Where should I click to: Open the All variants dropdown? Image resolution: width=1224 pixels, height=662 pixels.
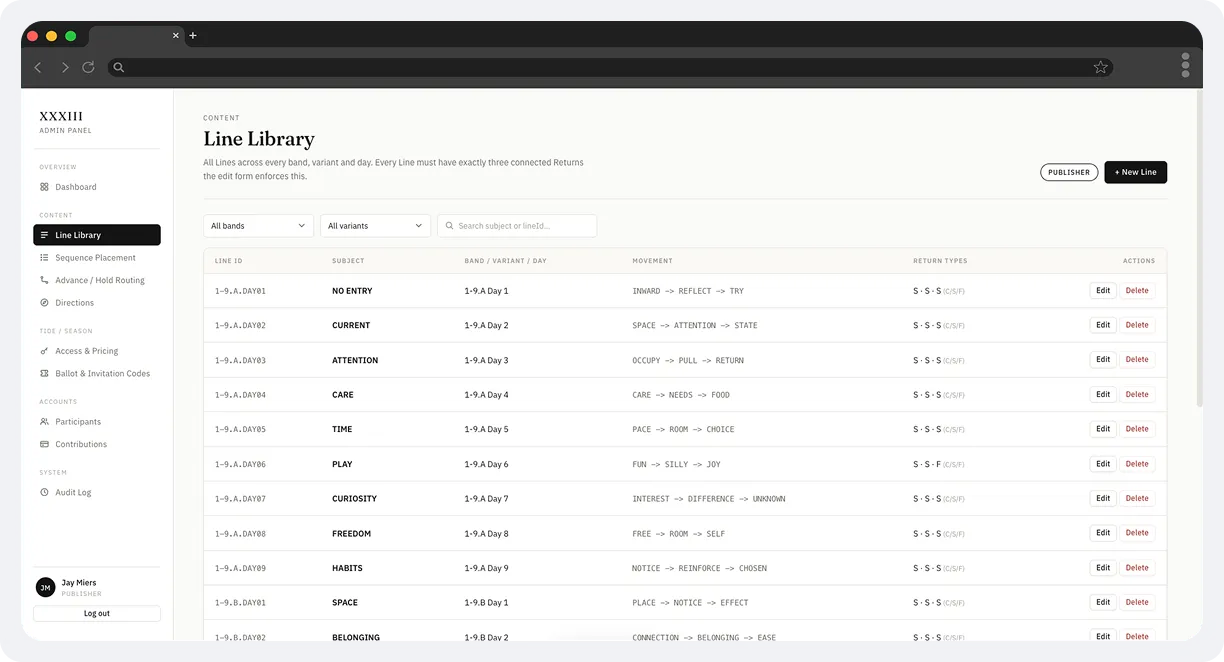click(375, 226)
